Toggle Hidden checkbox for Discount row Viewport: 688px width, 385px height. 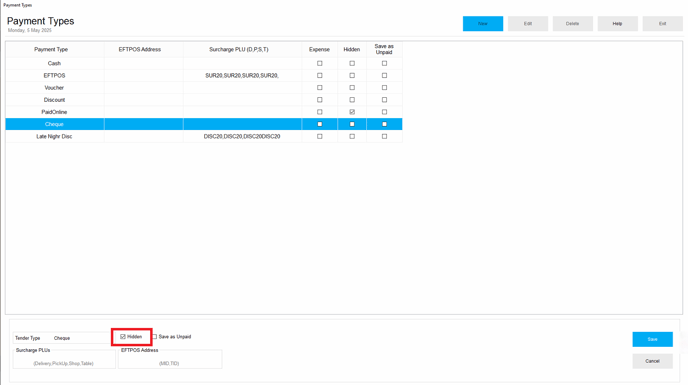352,100
